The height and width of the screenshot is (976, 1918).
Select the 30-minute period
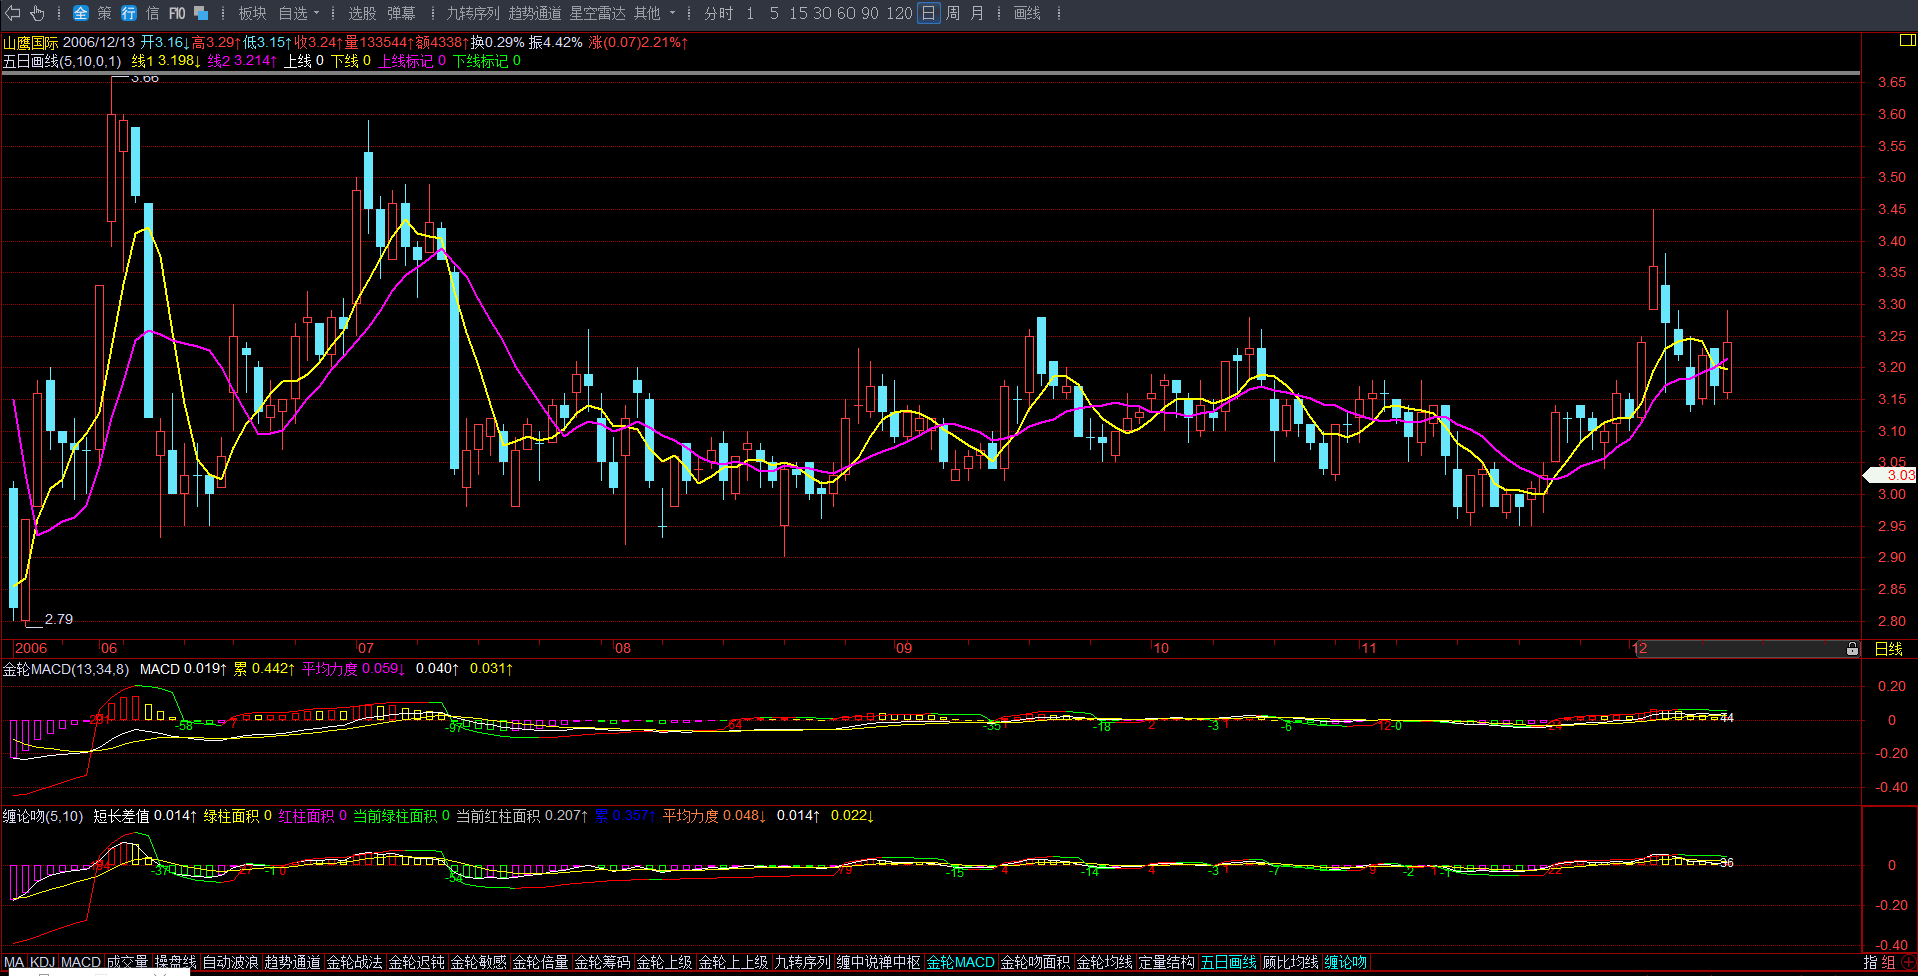822,13
